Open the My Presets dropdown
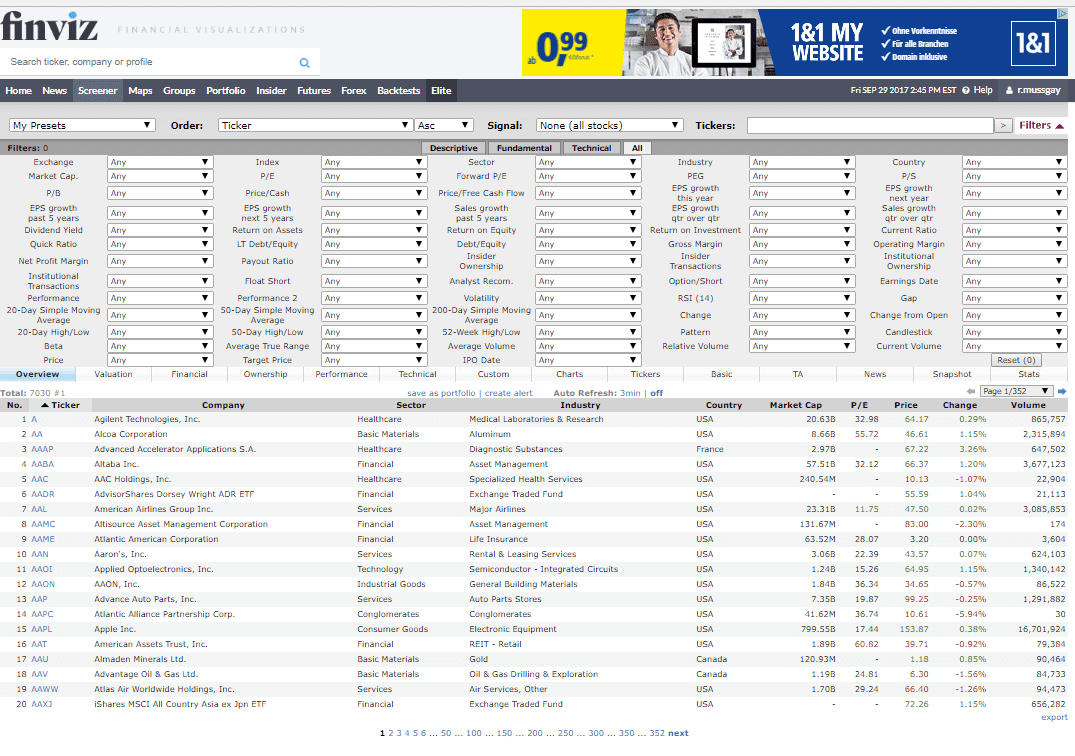The height and width of the screenshot is (756, 1075). pos(83,126)
